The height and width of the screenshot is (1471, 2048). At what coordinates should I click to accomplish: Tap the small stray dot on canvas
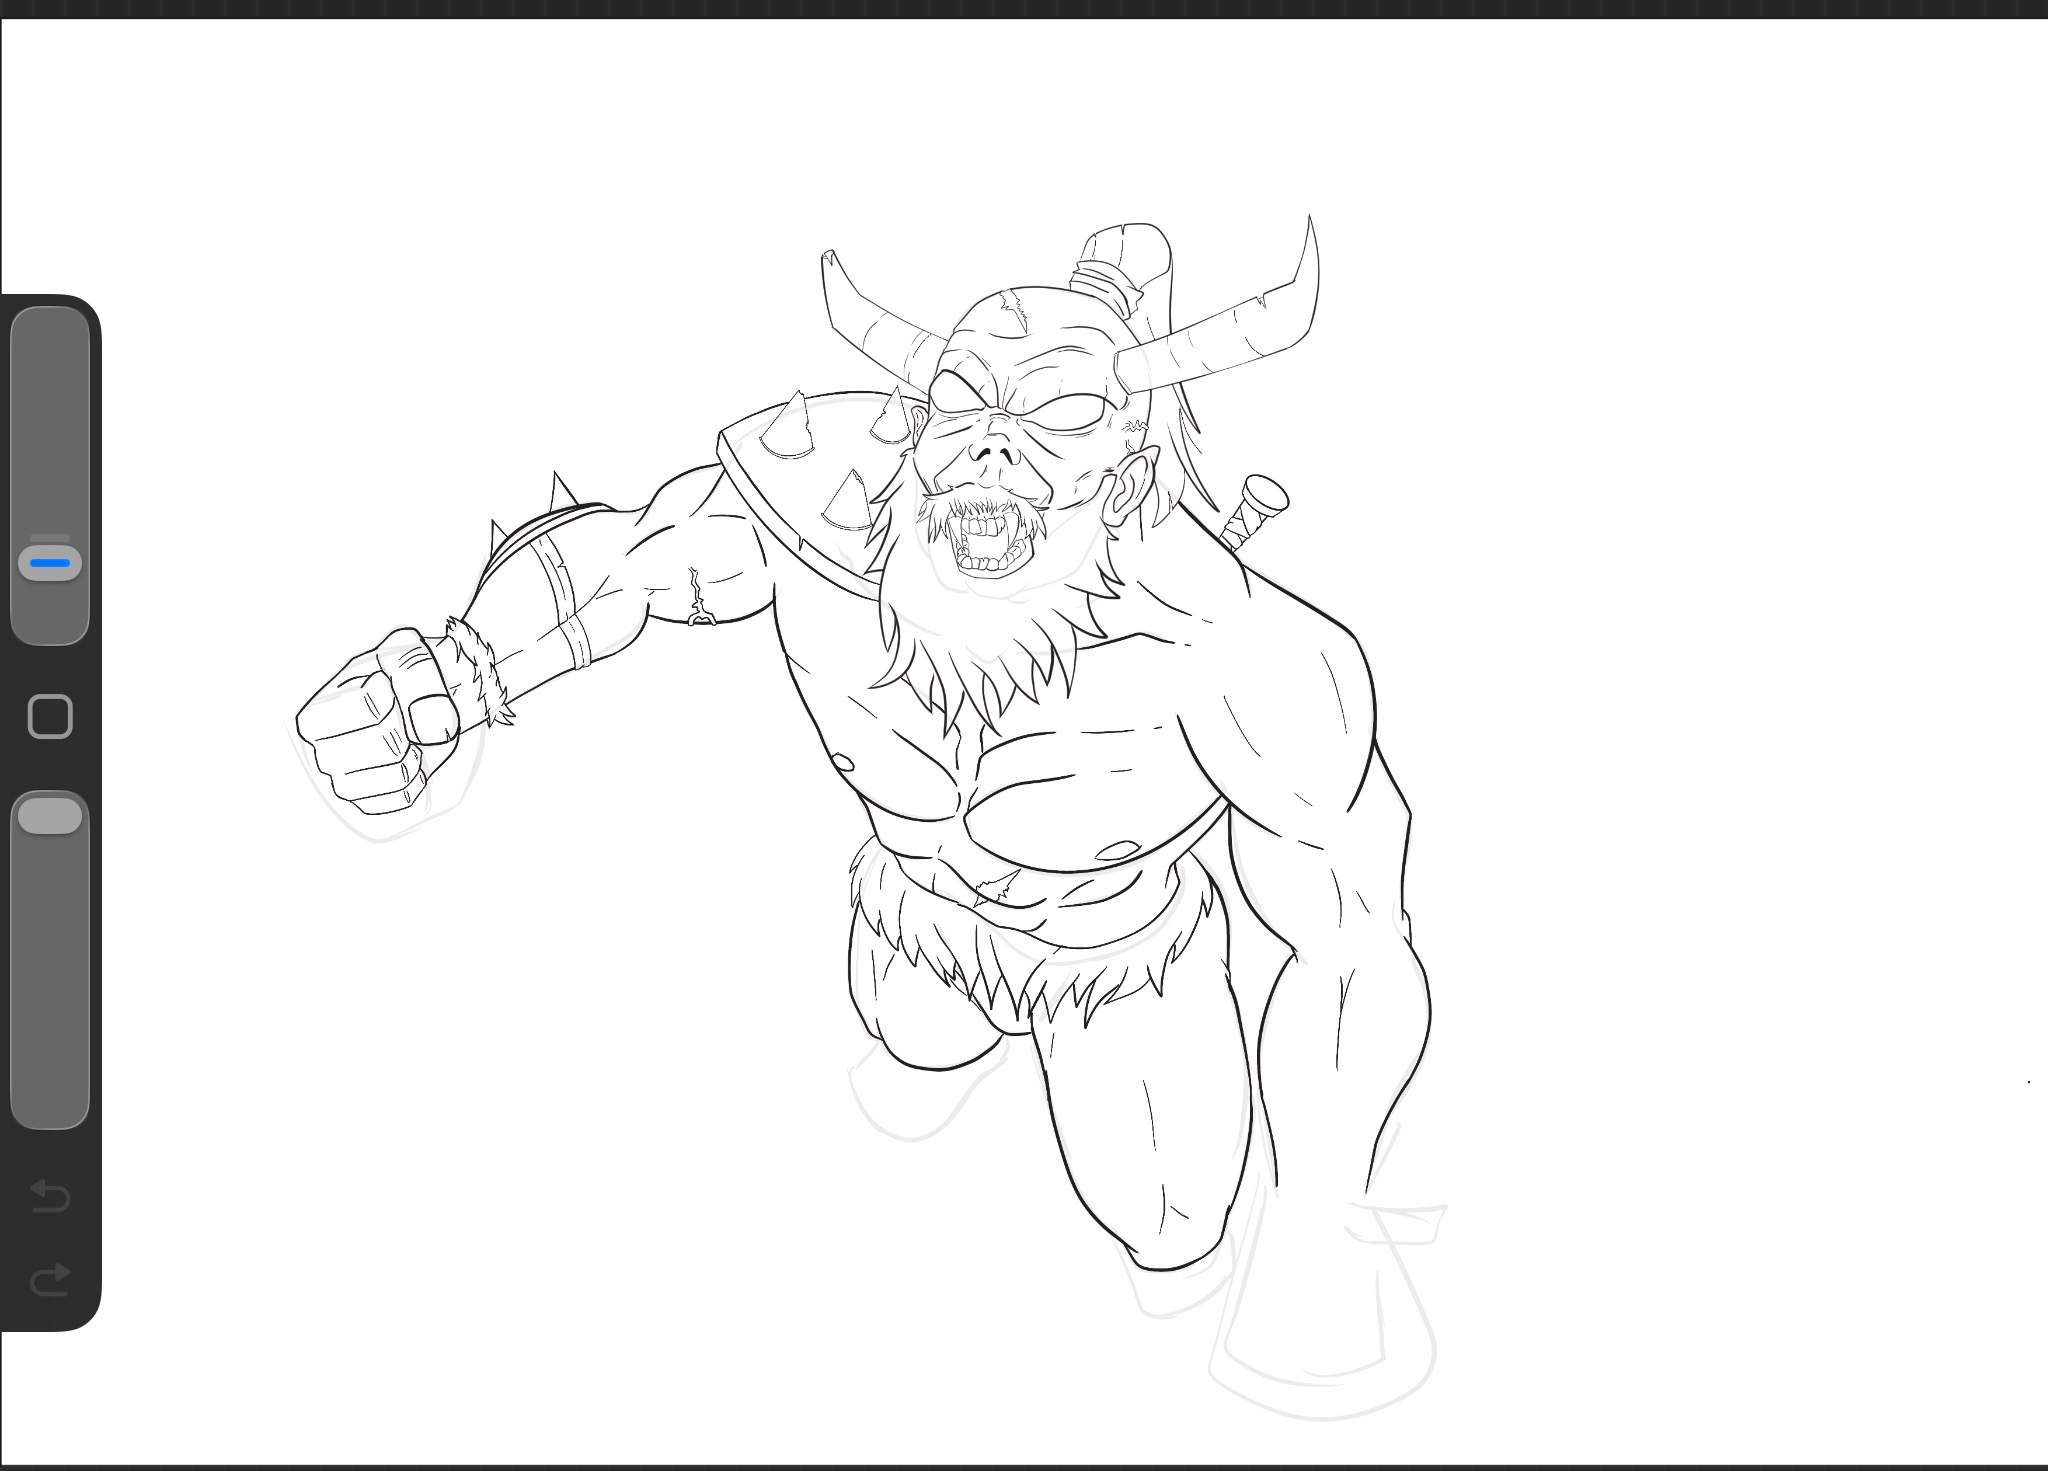[x=2029, y=1081]
